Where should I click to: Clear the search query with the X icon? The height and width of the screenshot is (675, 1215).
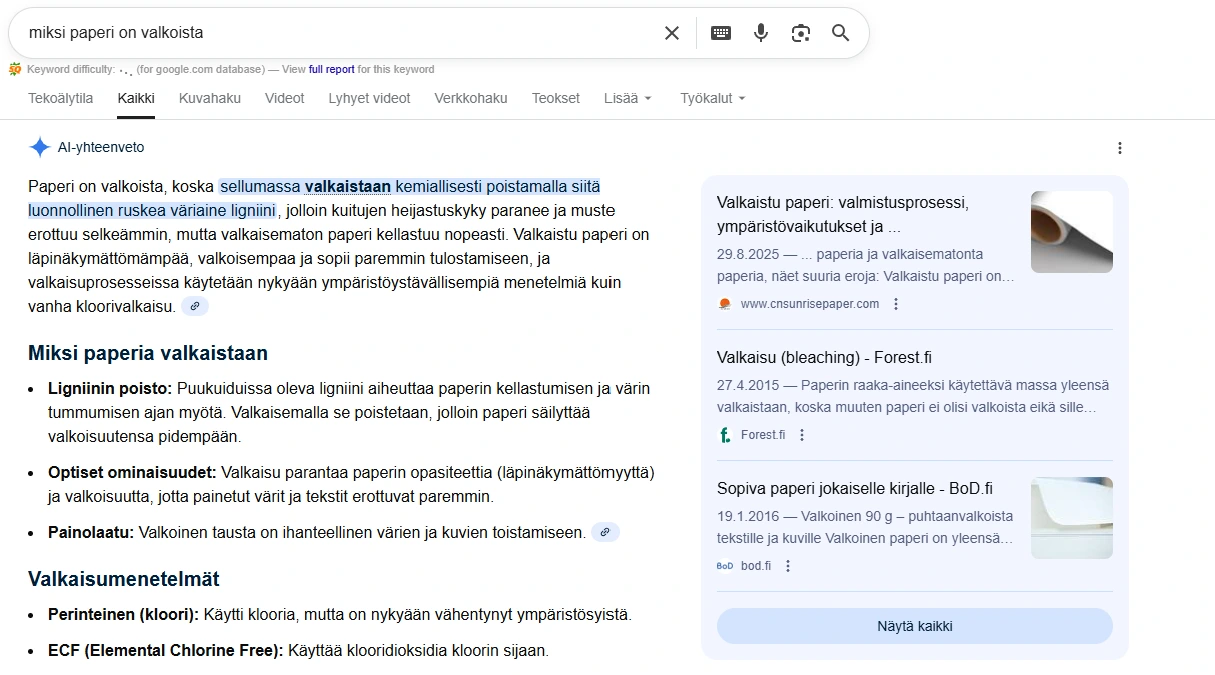click(x=672, y=32)
